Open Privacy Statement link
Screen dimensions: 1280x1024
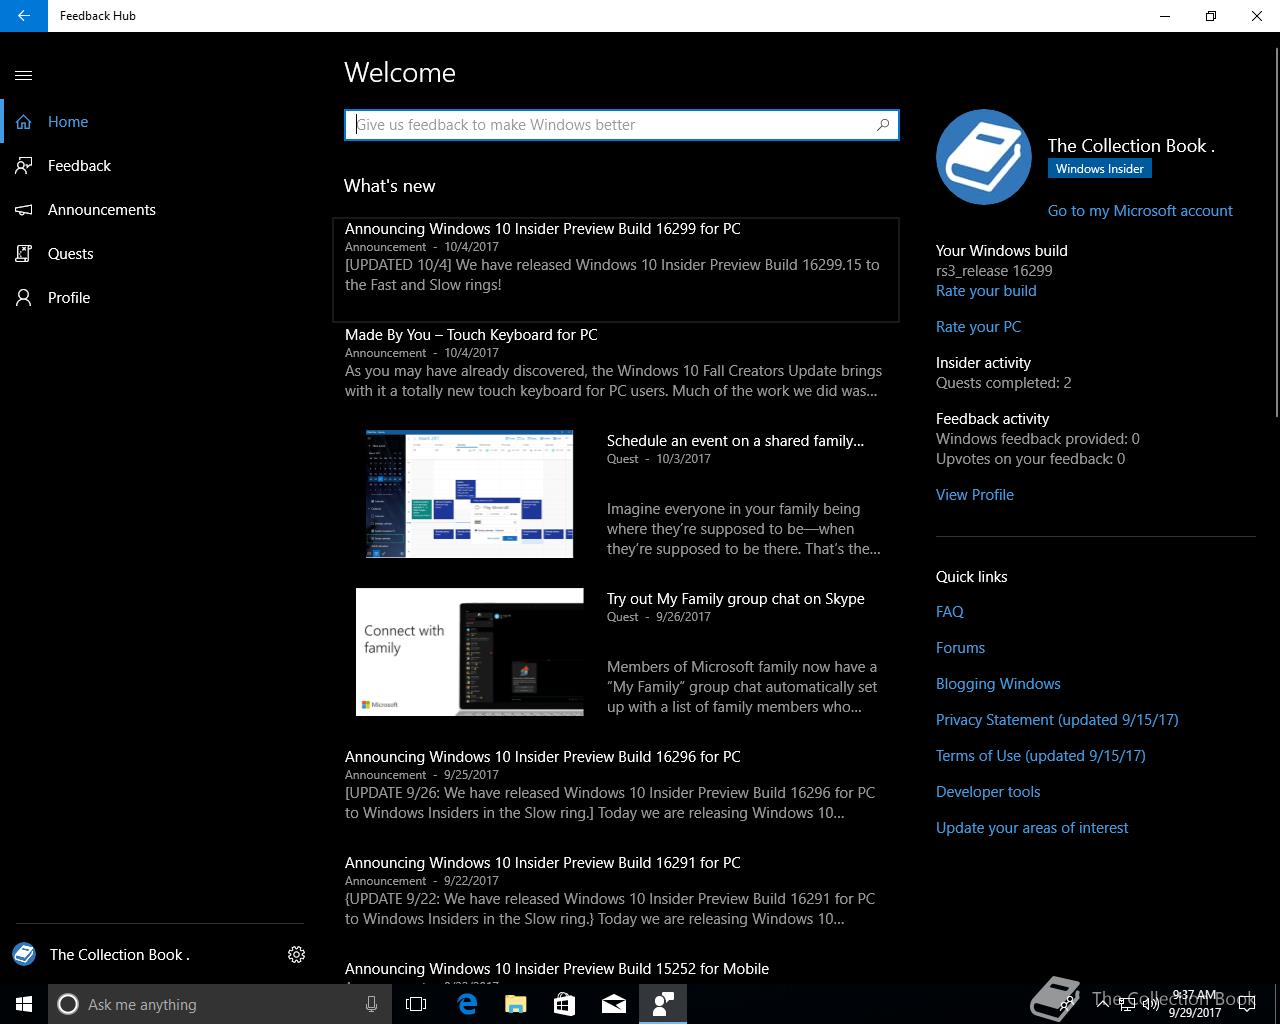[x=1057, y=720]
